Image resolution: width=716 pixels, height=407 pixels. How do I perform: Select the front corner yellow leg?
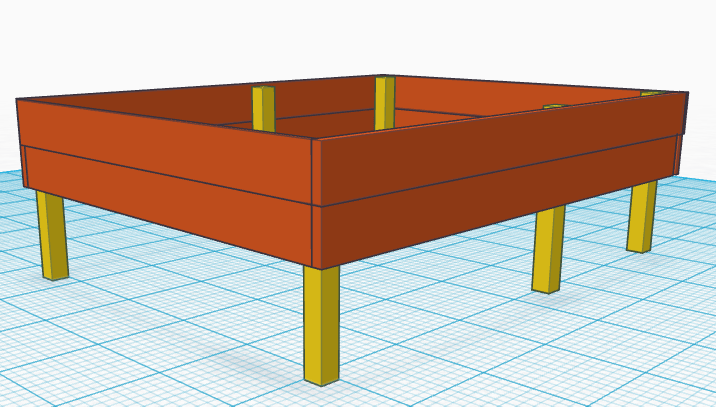point(321,325)
